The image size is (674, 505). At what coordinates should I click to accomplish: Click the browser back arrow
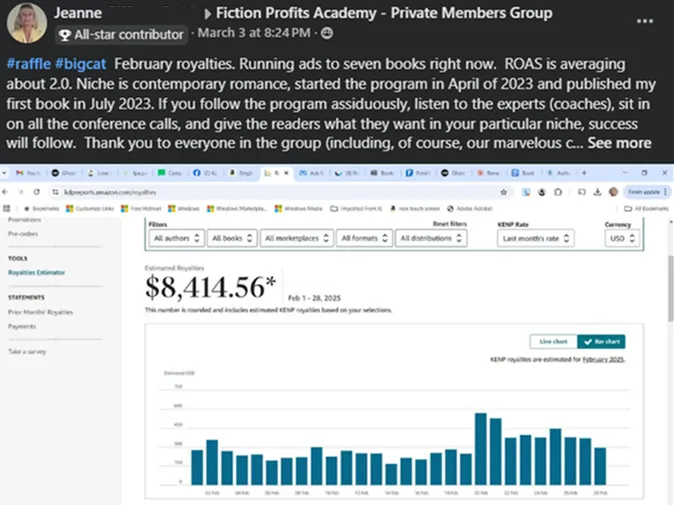pyautogui.click(x=9, y=191)
